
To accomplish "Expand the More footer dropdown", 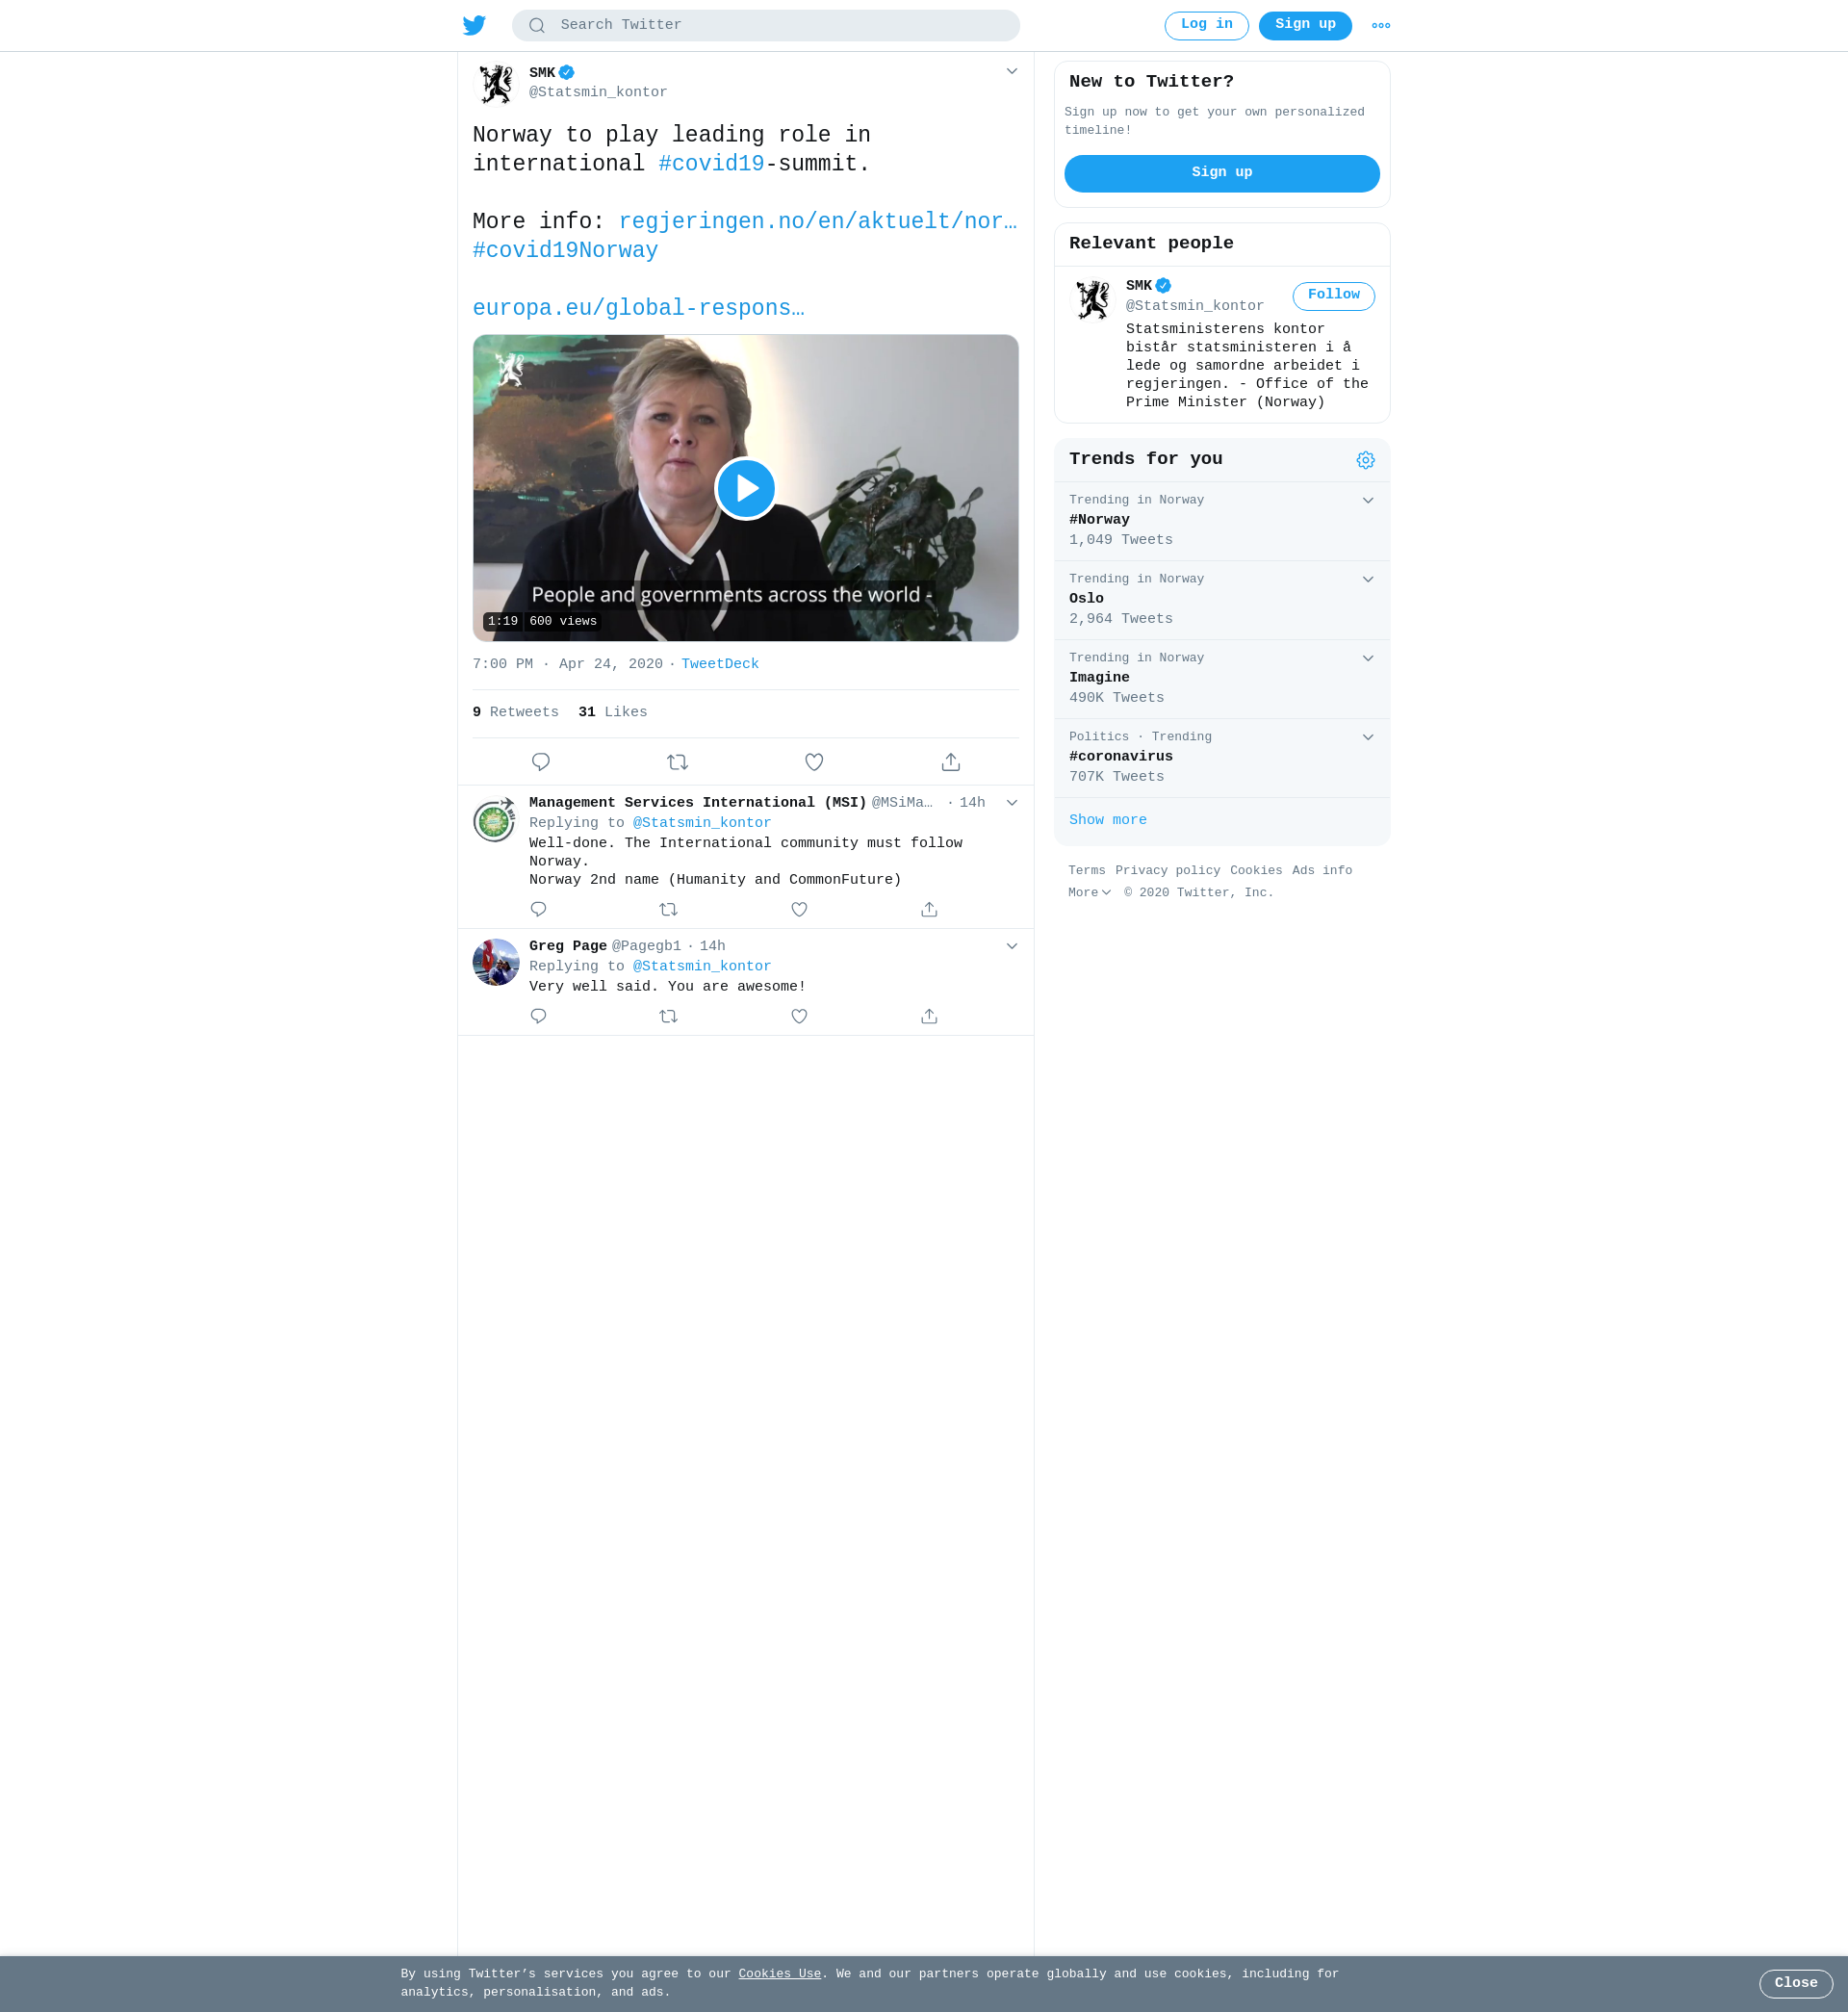I will [x=1090, y=893].
